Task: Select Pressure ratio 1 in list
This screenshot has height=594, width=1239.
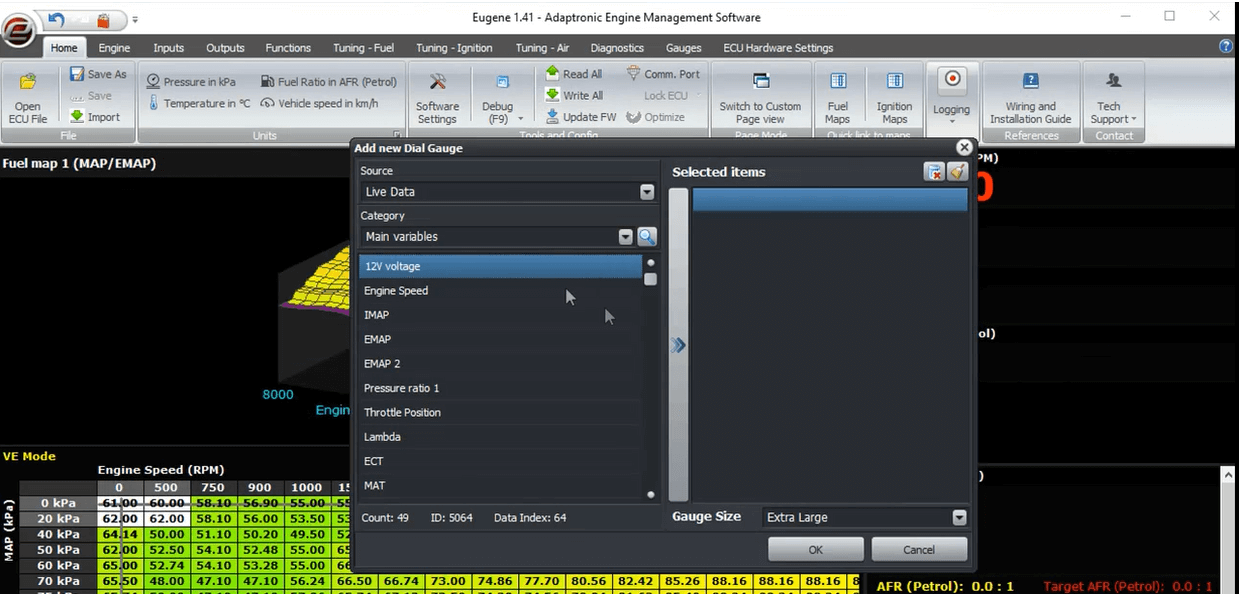Action: [500, 388]
